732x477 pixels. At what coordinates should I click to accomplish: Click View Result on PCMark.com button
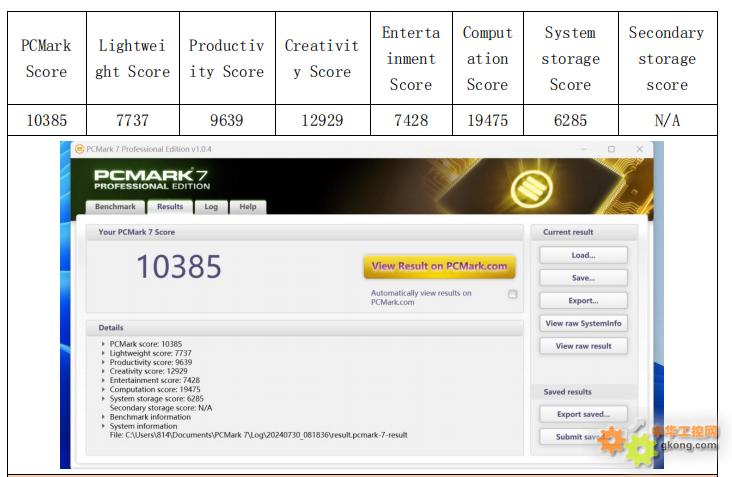pyautogui.click(x=439, y=267)
